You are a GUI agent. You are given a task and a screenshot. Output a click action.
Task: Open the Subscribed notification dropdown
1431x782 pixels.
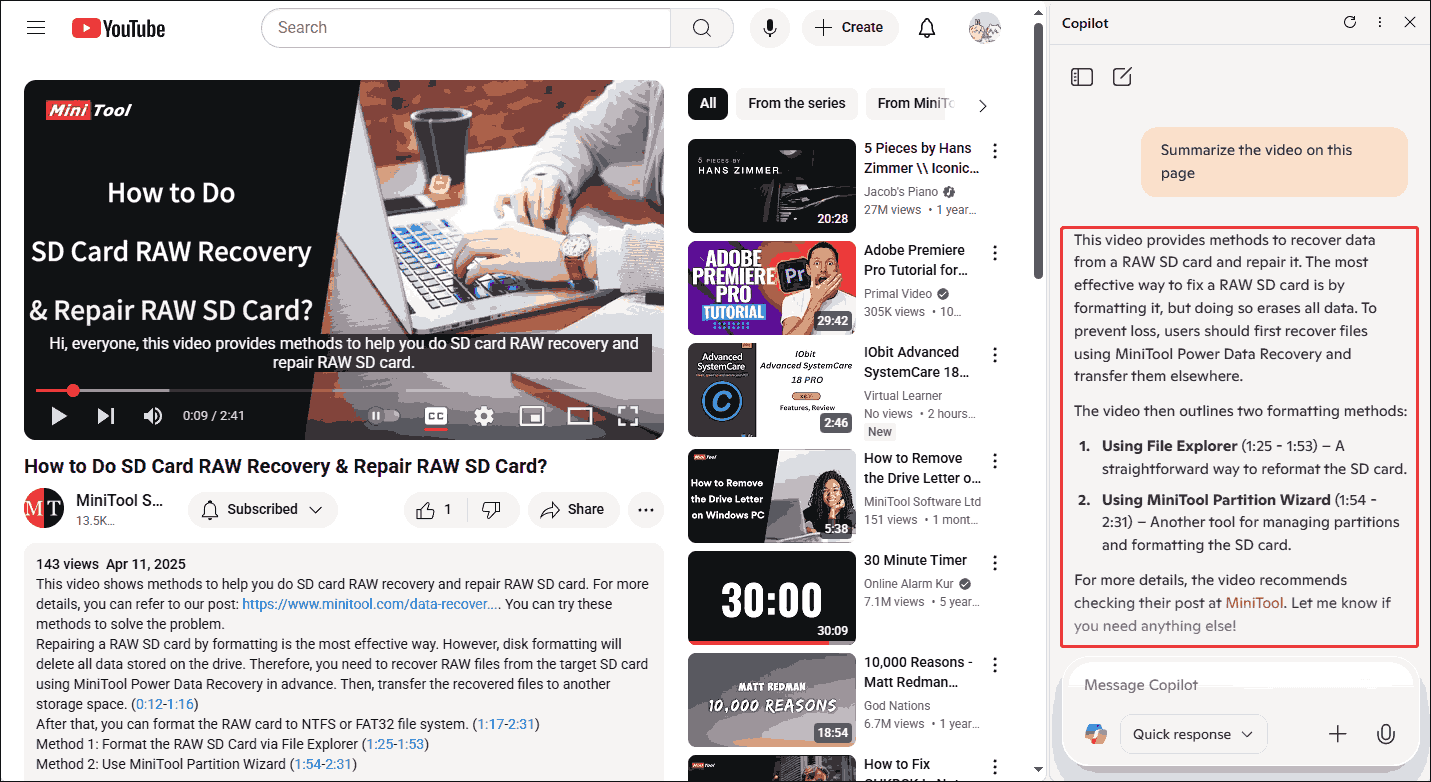click(263, 510)
